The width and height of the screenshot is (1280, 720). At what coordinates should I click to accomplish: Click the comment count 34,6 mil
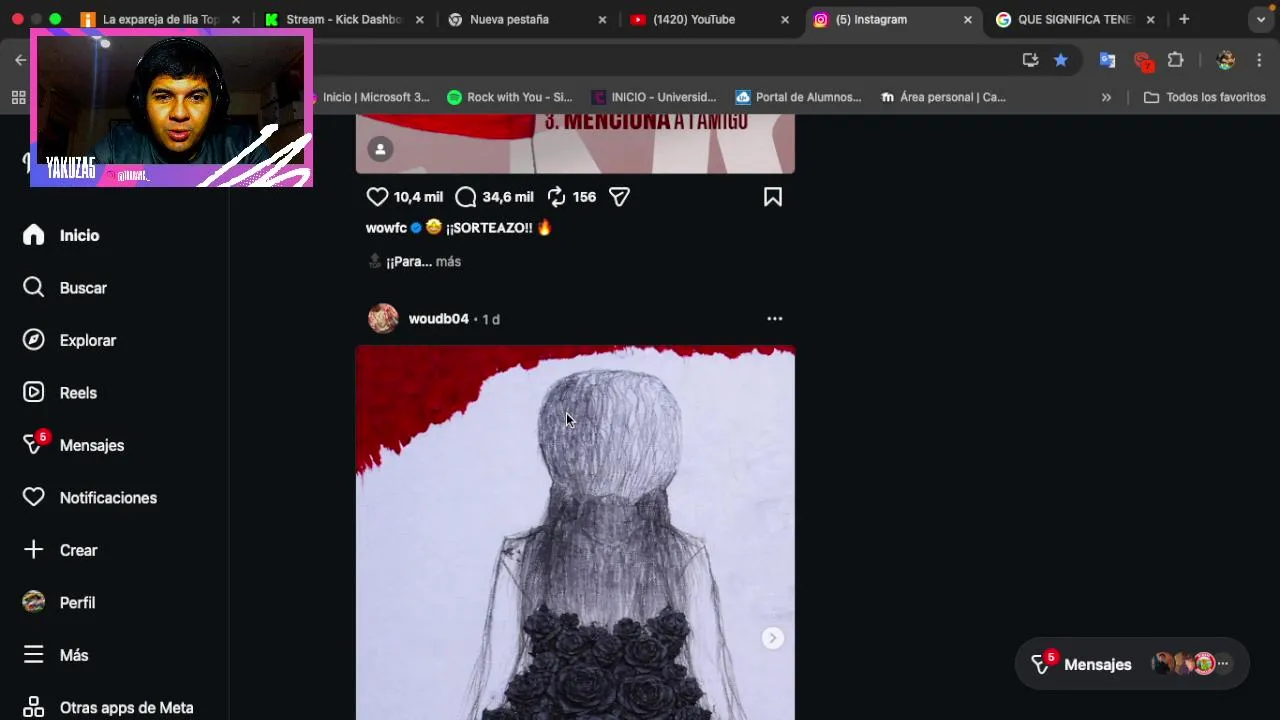point(508,197)
